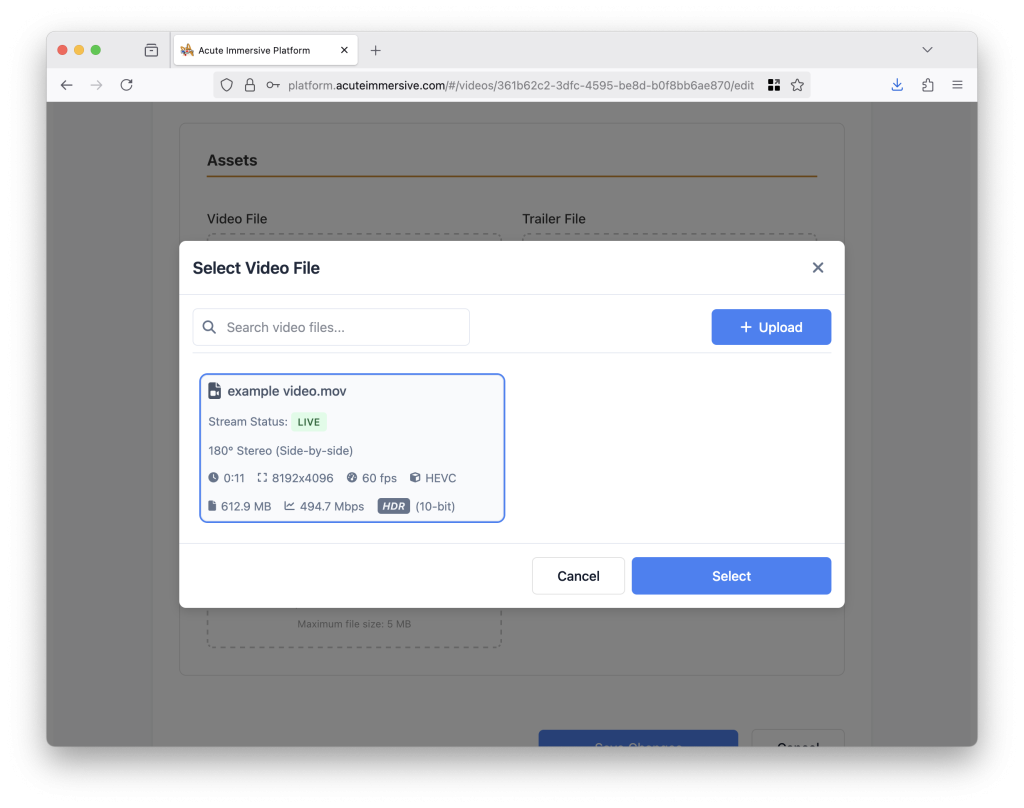The width and height of the screenshot is (1024, 808).
Task: Go back with the browser back arrow
Action: [x=67, y=85]
